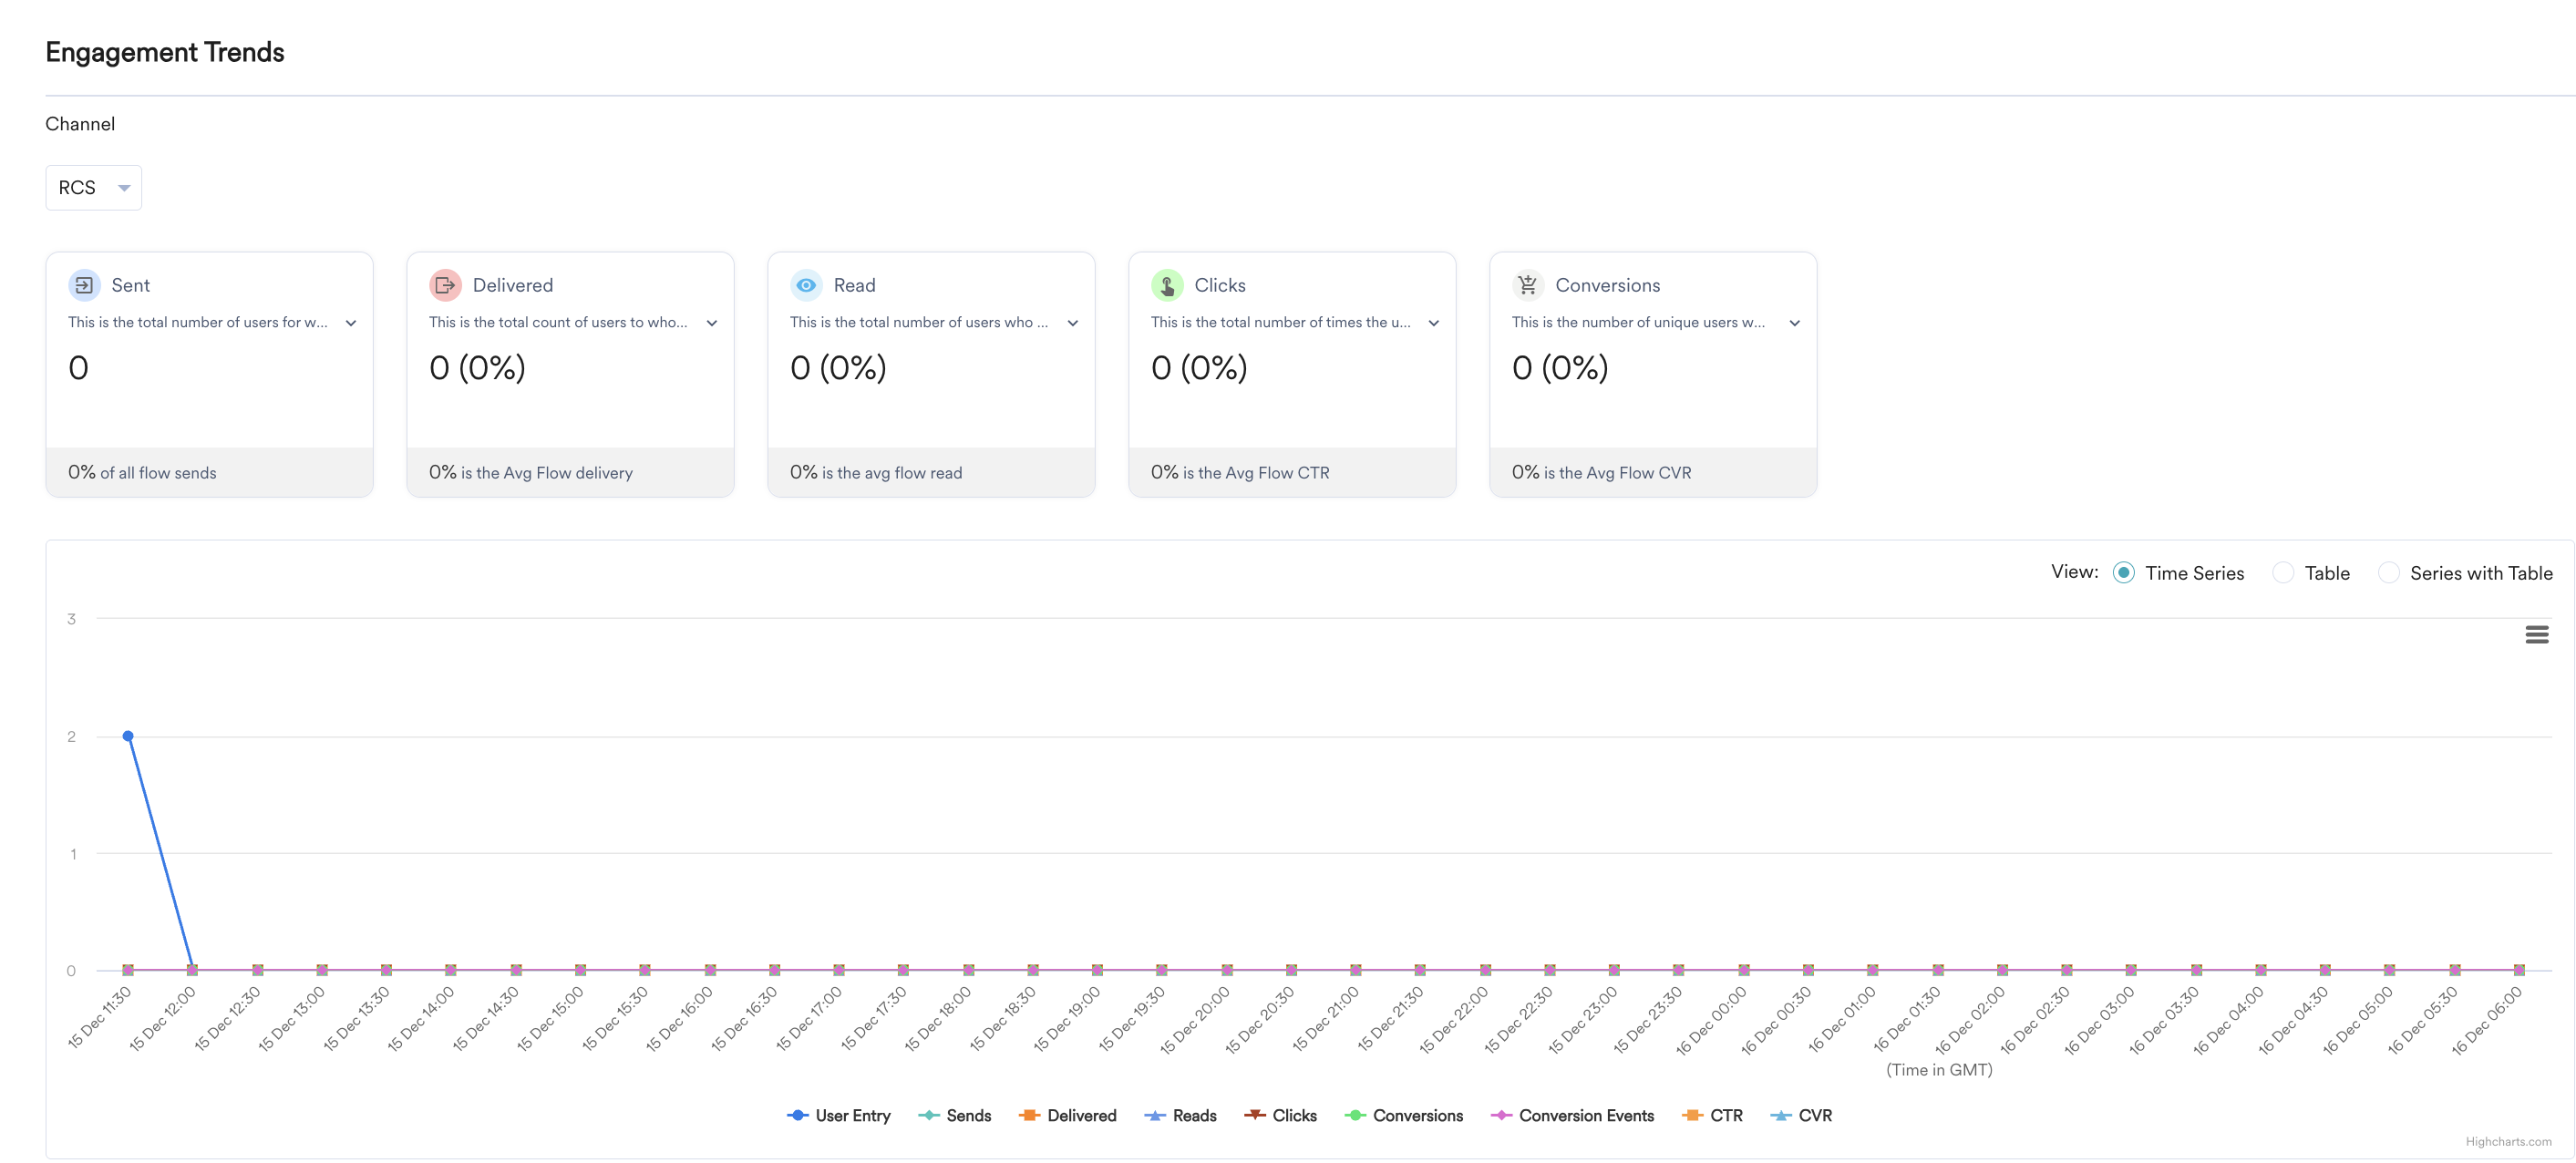This screenshot has width=2576, height=1163.
Task: Click the User Entry data point at 11:30
Action: coord(127,736)
